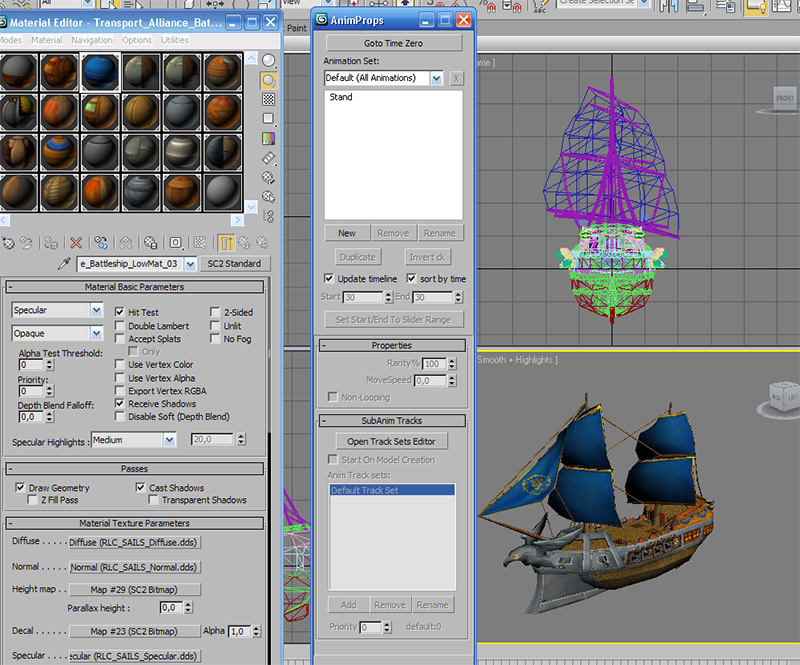The height and width of the screenshot is (665, 800).
Task: Expand the Specular Highlights Medium dropdown
Action: coord(169,439)
